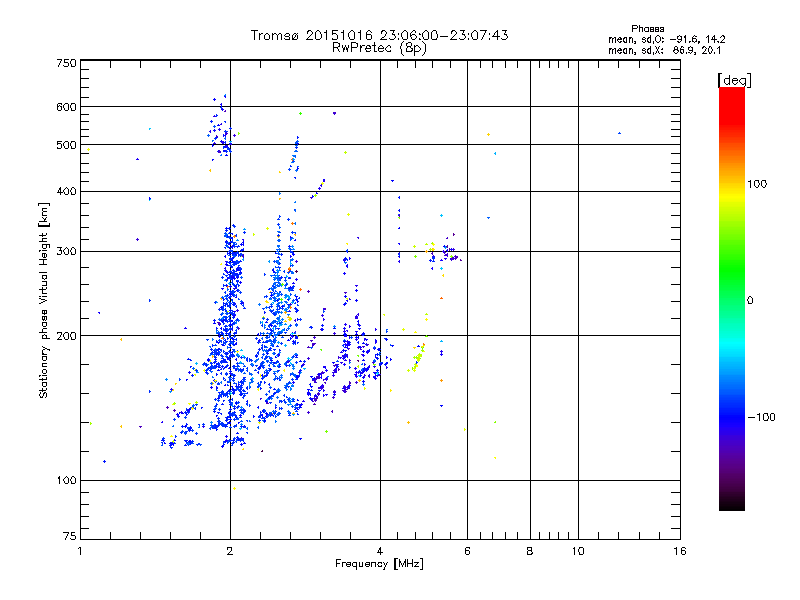Click the x-axis '8' MHz tick label
This screenshot has width=800, height=600.
(530, 551)
